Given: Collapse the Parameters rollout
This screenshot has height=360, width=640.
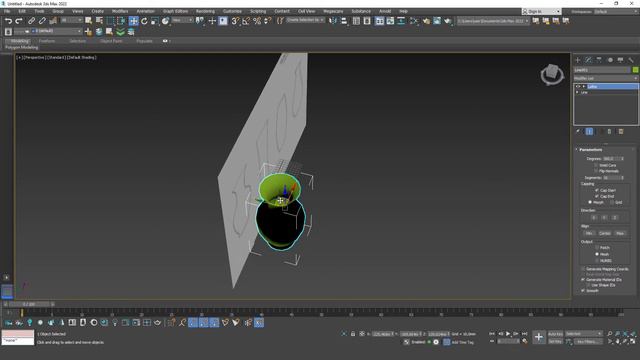Looking at the screenshot, I should [591, 150].
